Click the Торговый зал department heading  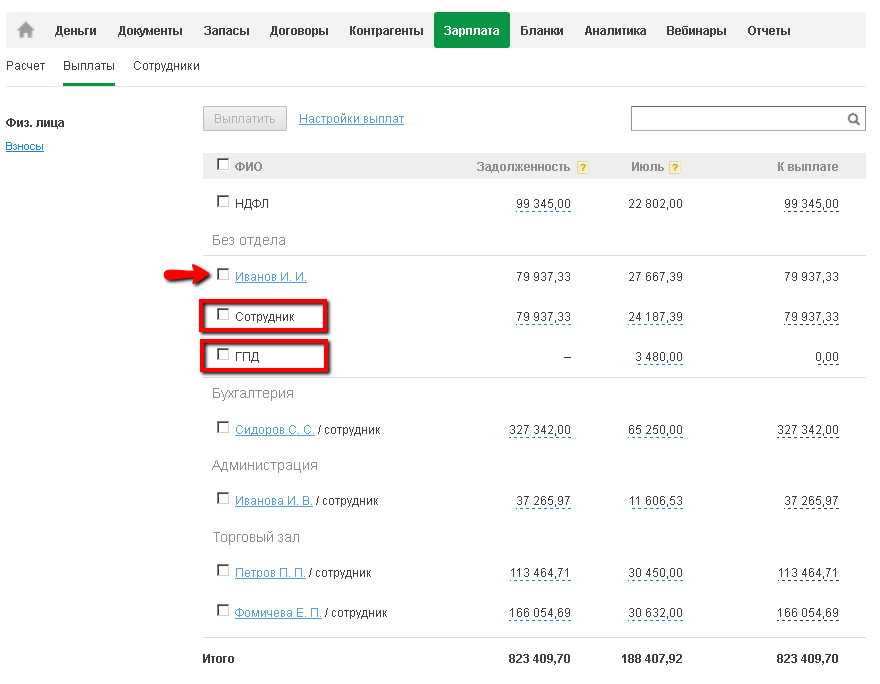pyautogui.click(x=256, y=538)
